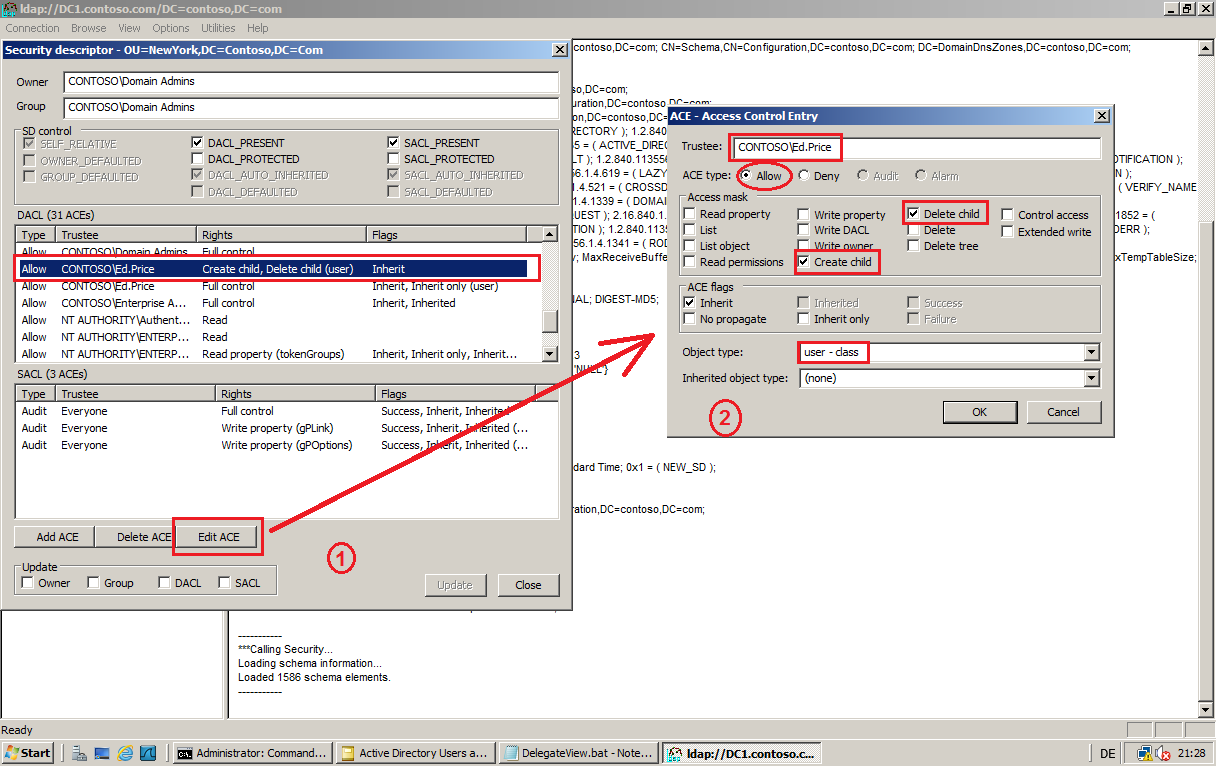Viewport: 1216px width, 766px height.
Task: Open the Browse menu
Action: pyautogui.click(x=89, y=28)
